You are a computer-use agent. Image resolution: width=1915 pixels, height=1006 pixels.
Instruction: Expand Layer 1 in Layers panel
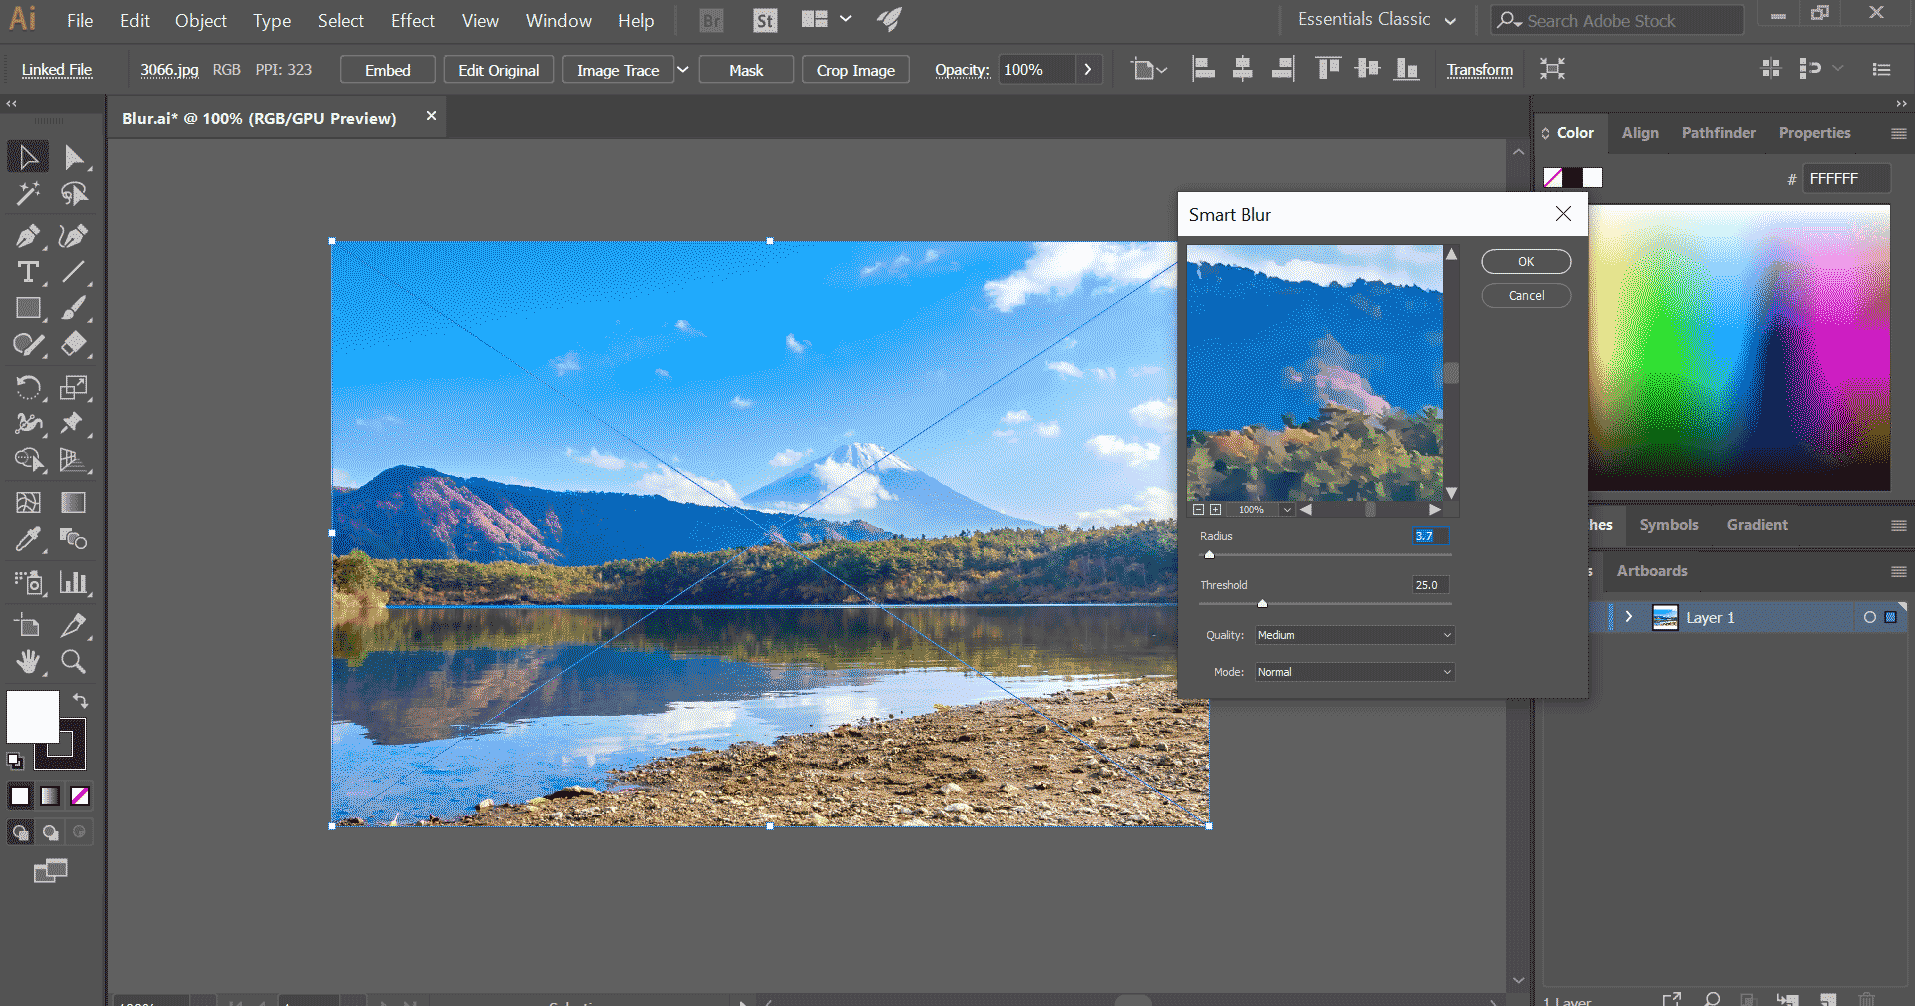pyautogui.click(x=1629, y=617)
